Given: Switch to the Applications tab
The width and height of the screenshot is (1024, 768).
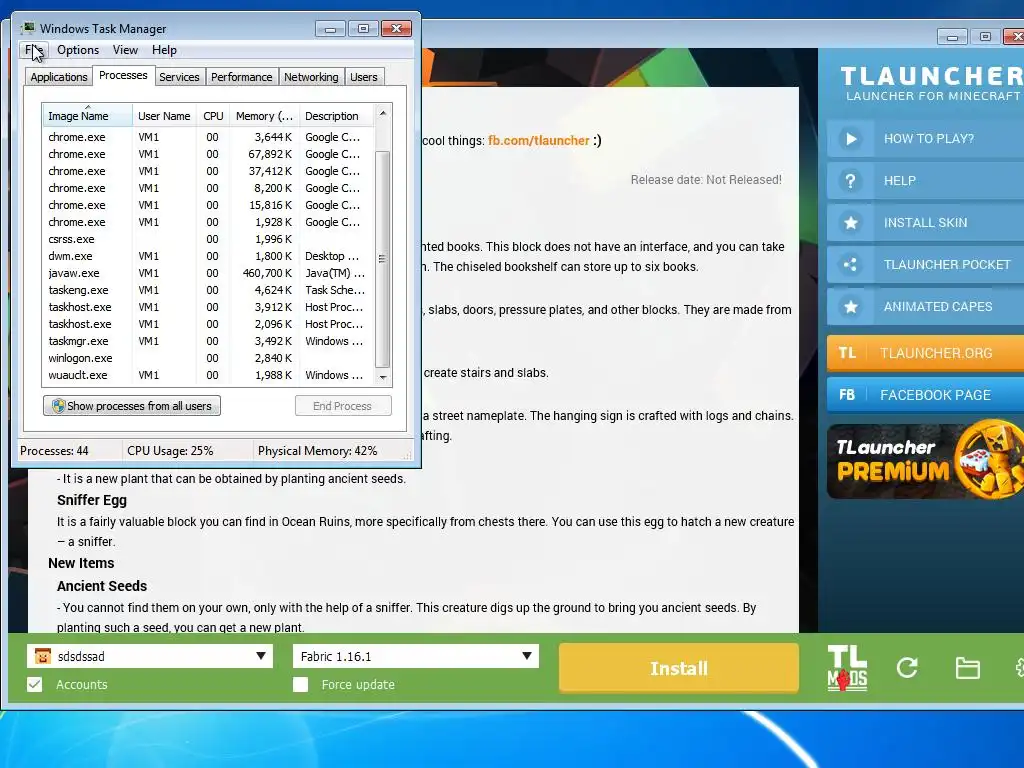Looking at the screenshot, I should pos(59,77).
